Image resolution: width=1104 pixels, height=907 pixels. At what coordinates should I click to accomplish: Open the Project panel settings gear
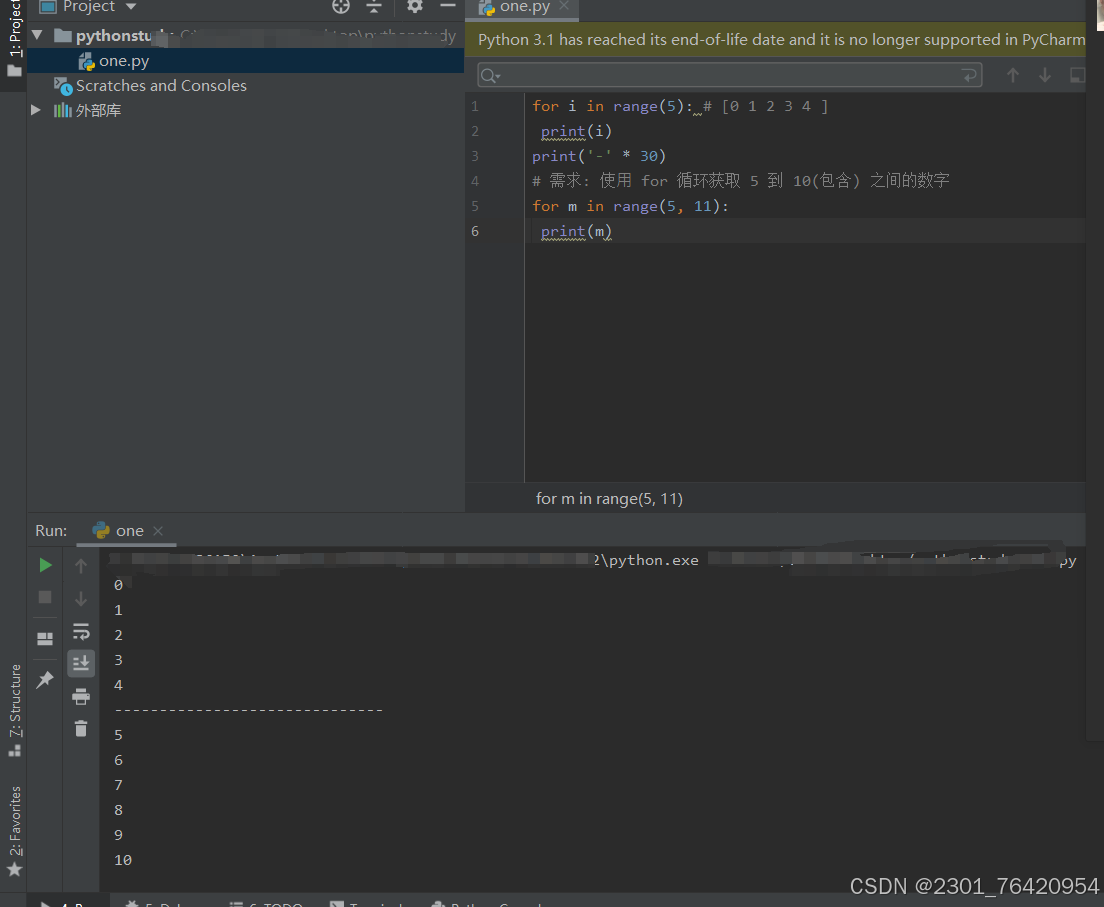(414, 7)
